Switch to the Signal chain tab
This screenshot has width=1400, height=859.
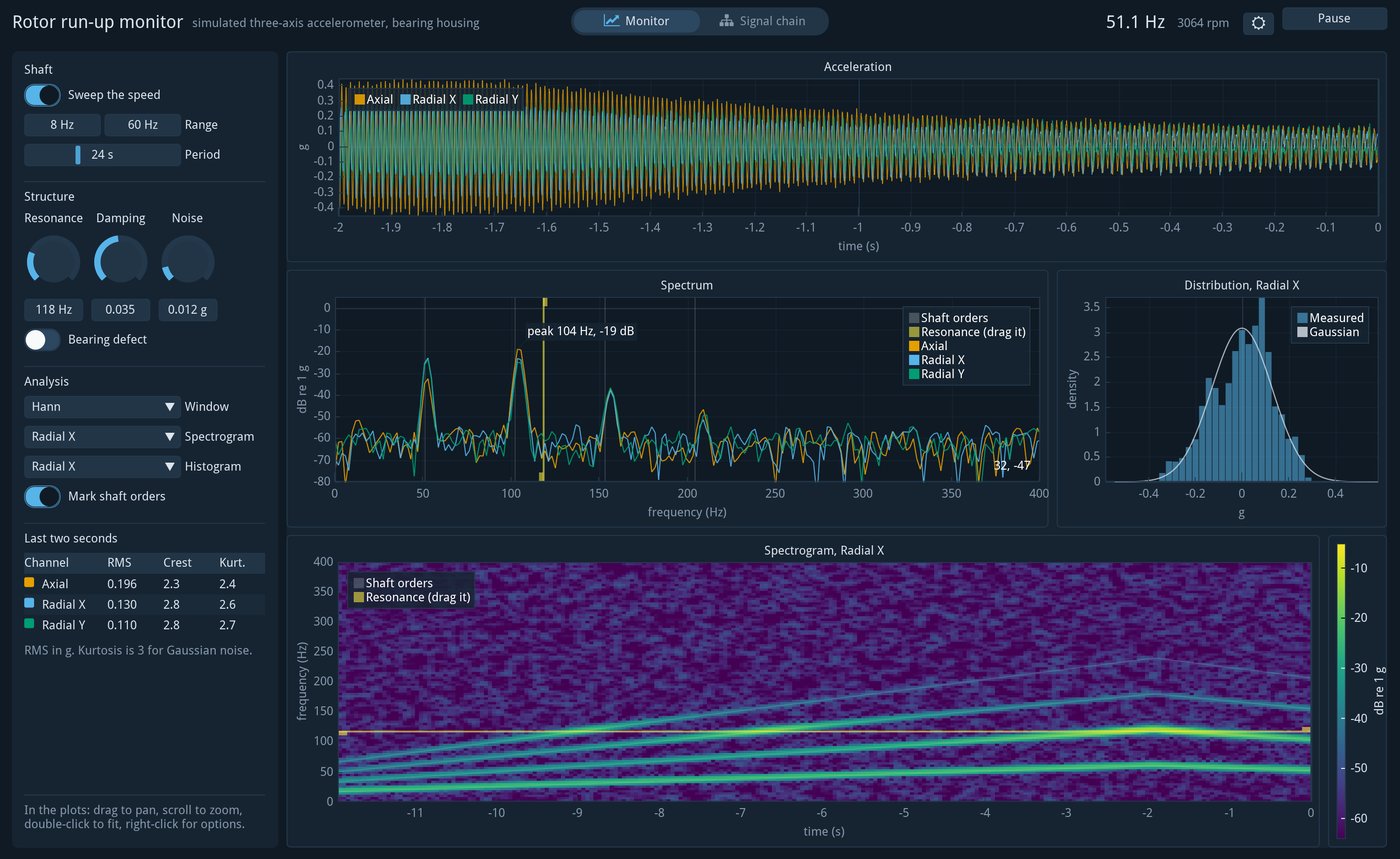tap(762, 21)
